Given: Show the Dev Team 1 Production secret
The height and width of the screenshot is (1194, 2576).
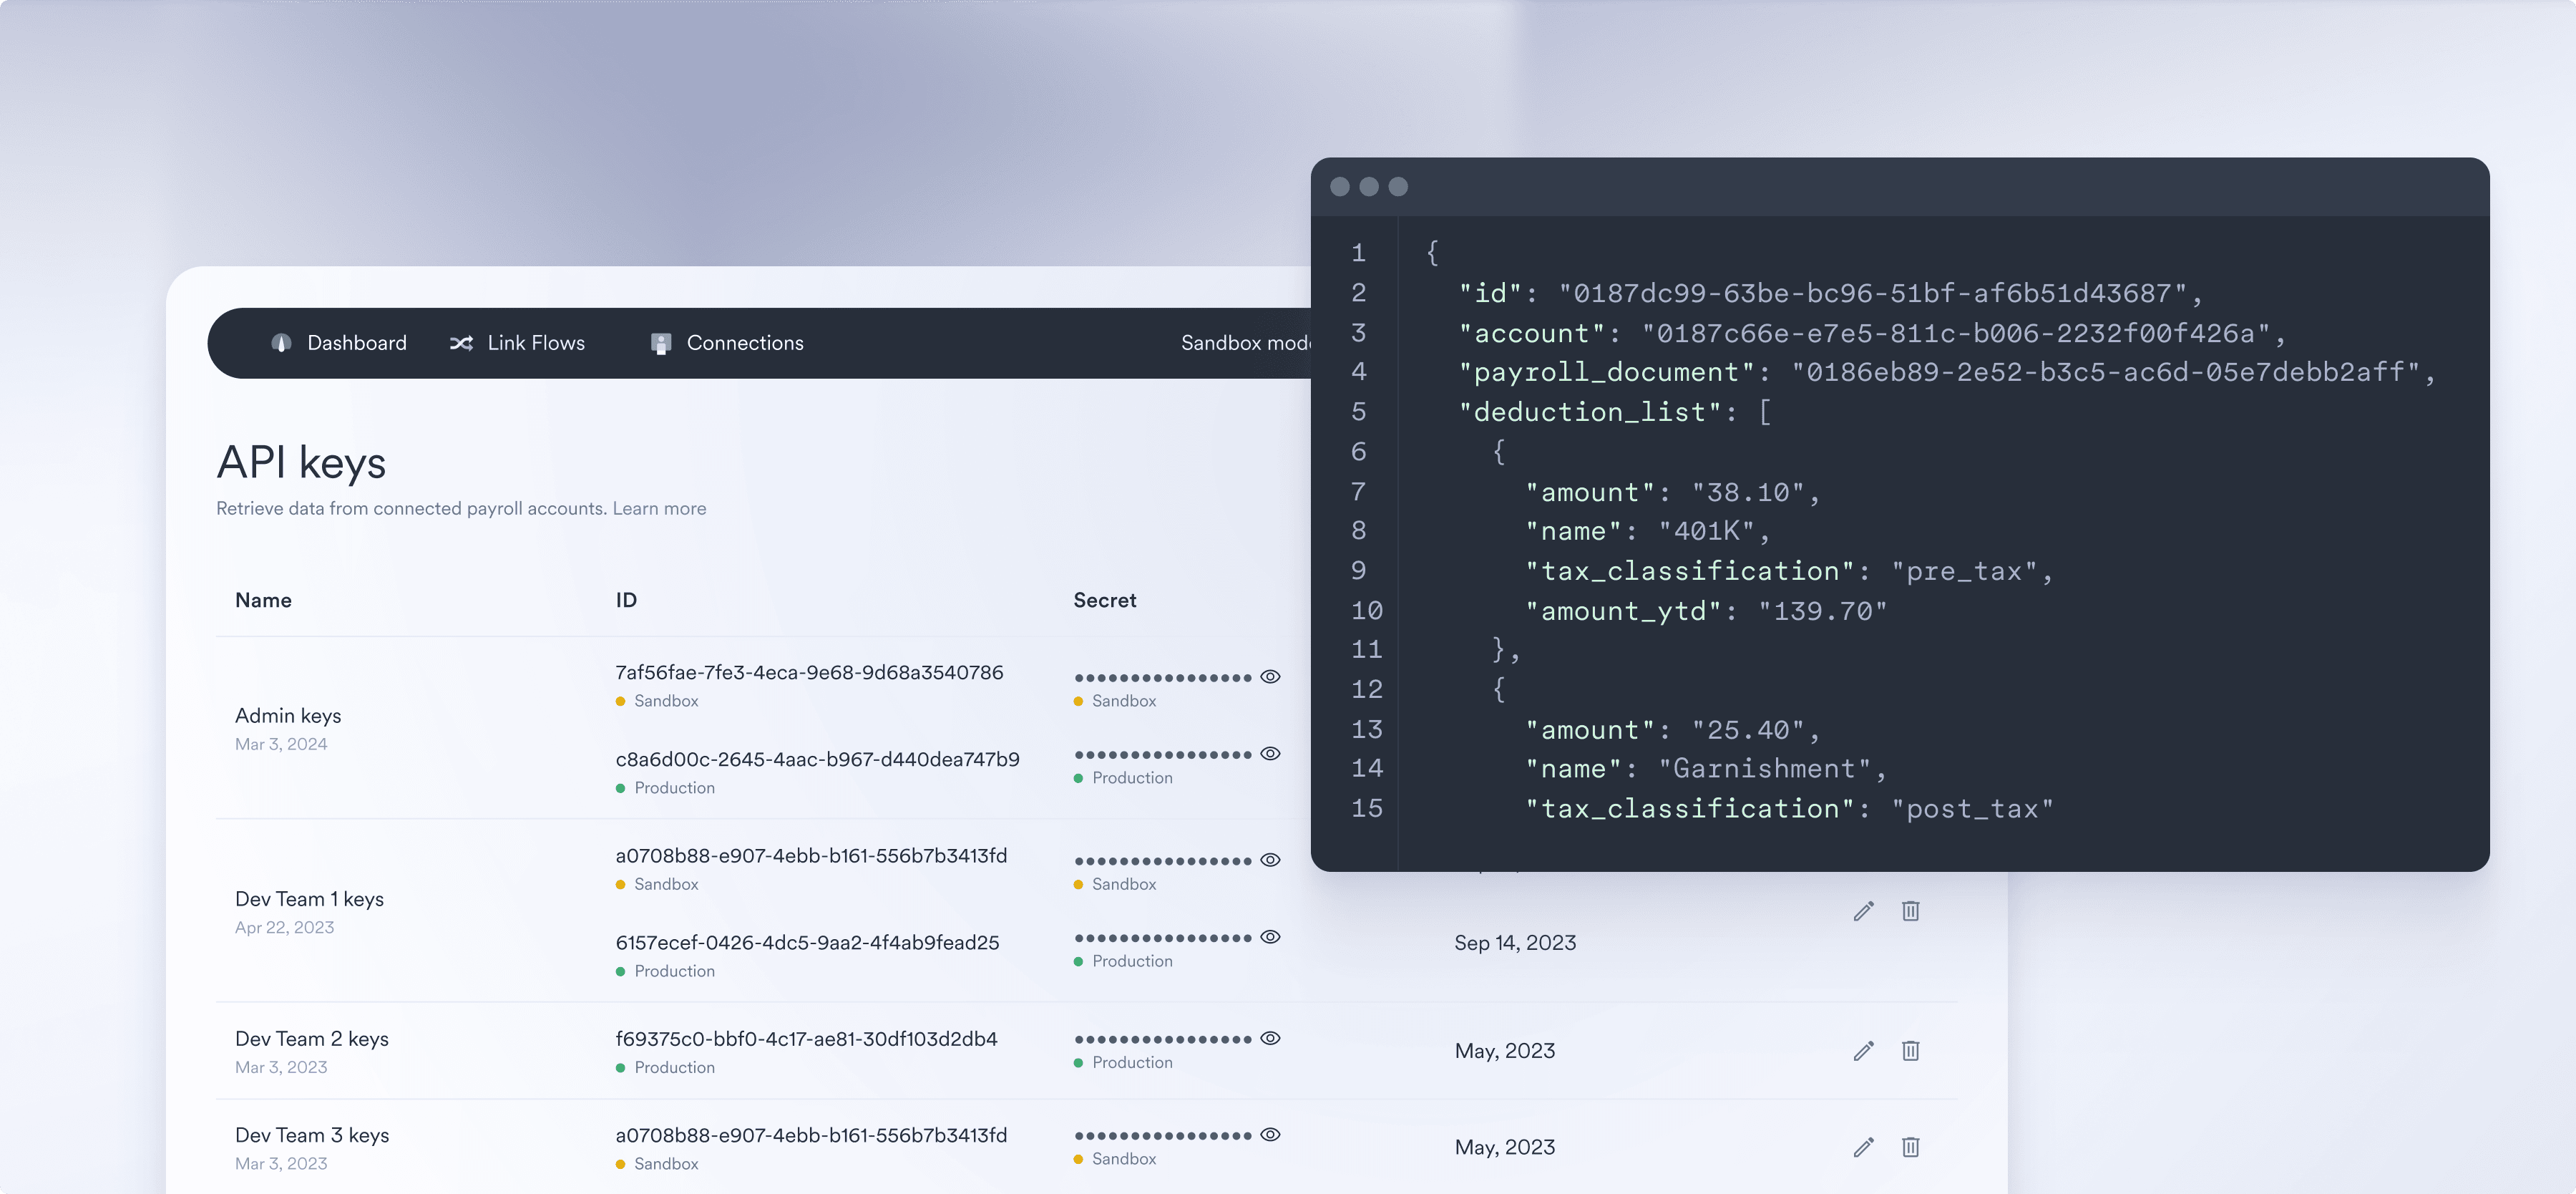Looking at the screenshot, I should point(1270,937).
